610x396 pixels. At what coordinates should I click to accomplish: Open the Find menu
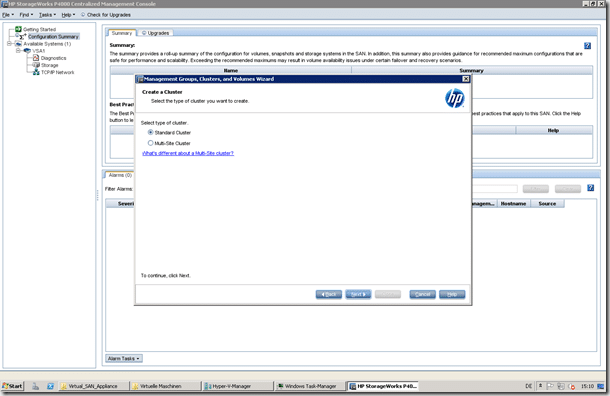click(26, 15)
